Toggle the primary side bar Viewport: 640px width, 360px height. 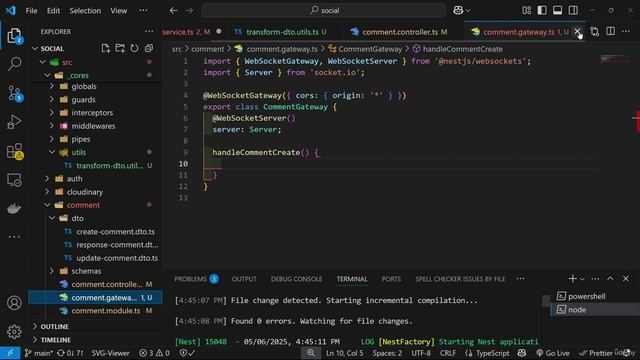tap(542, 10)
